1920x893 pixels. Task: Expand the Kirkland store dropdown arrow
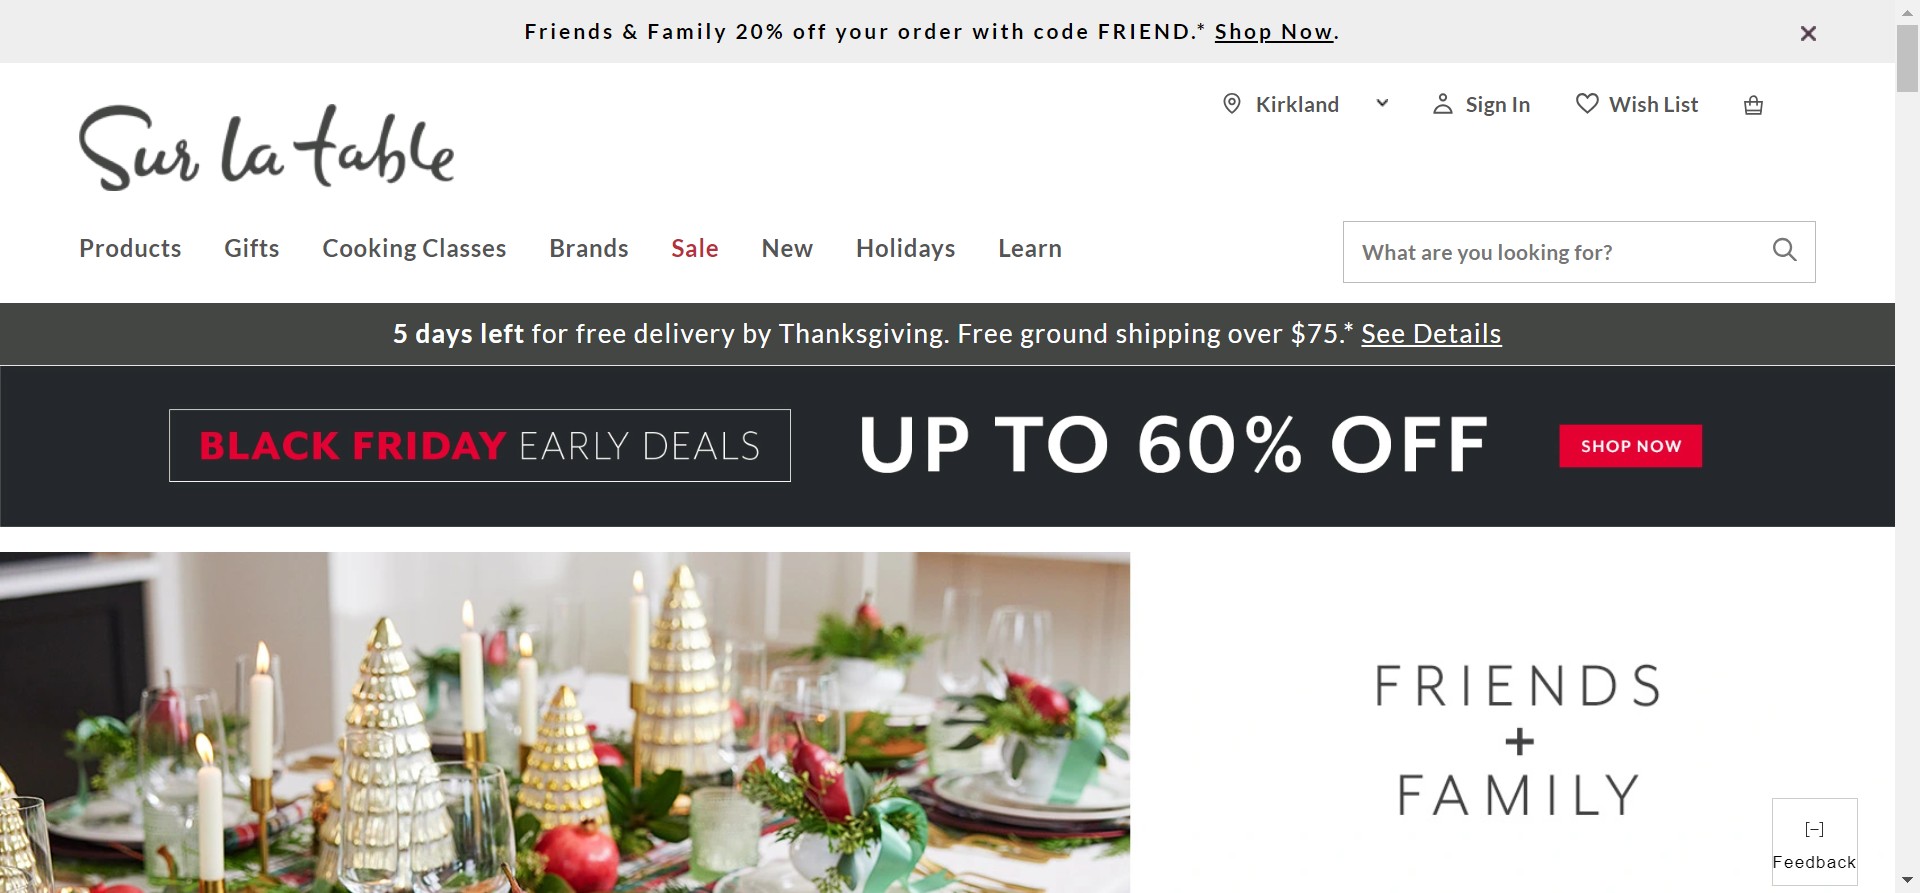[x=1382, y=103]
